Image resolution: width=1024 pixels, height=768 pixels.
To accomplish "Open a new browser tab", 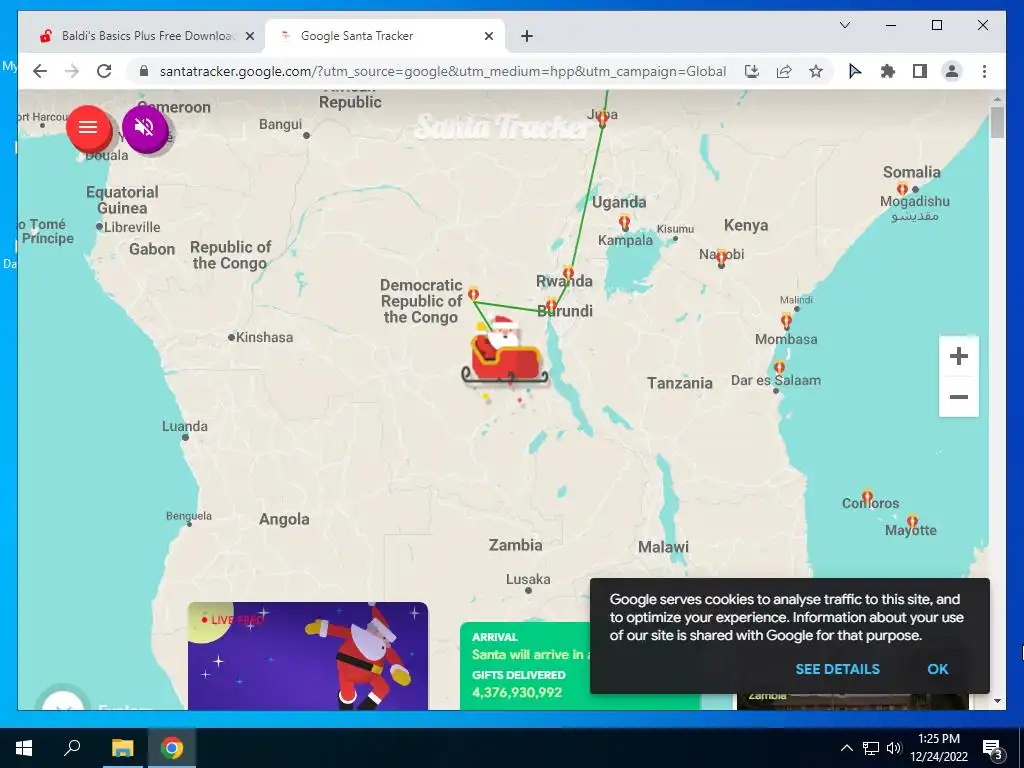I will pos(527,37).
